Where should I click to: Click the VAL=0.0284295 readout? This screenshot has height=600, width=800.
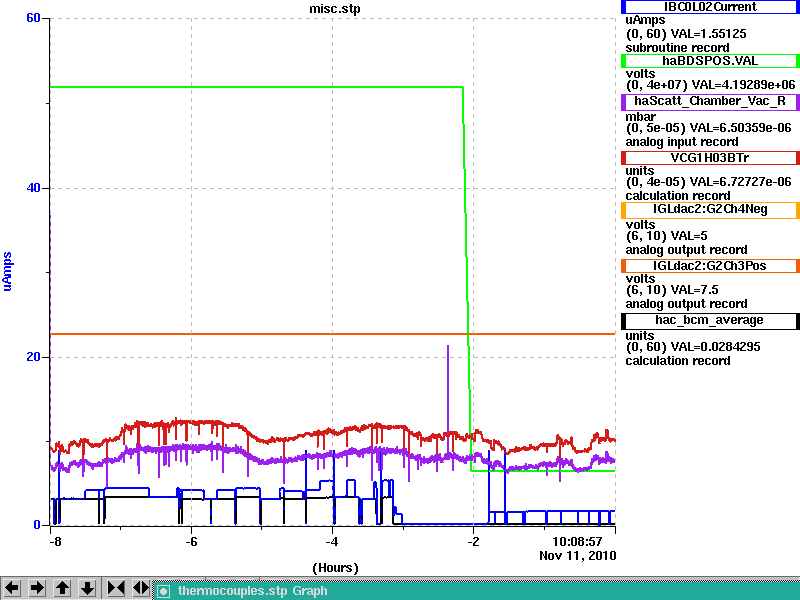click(715, 347)
